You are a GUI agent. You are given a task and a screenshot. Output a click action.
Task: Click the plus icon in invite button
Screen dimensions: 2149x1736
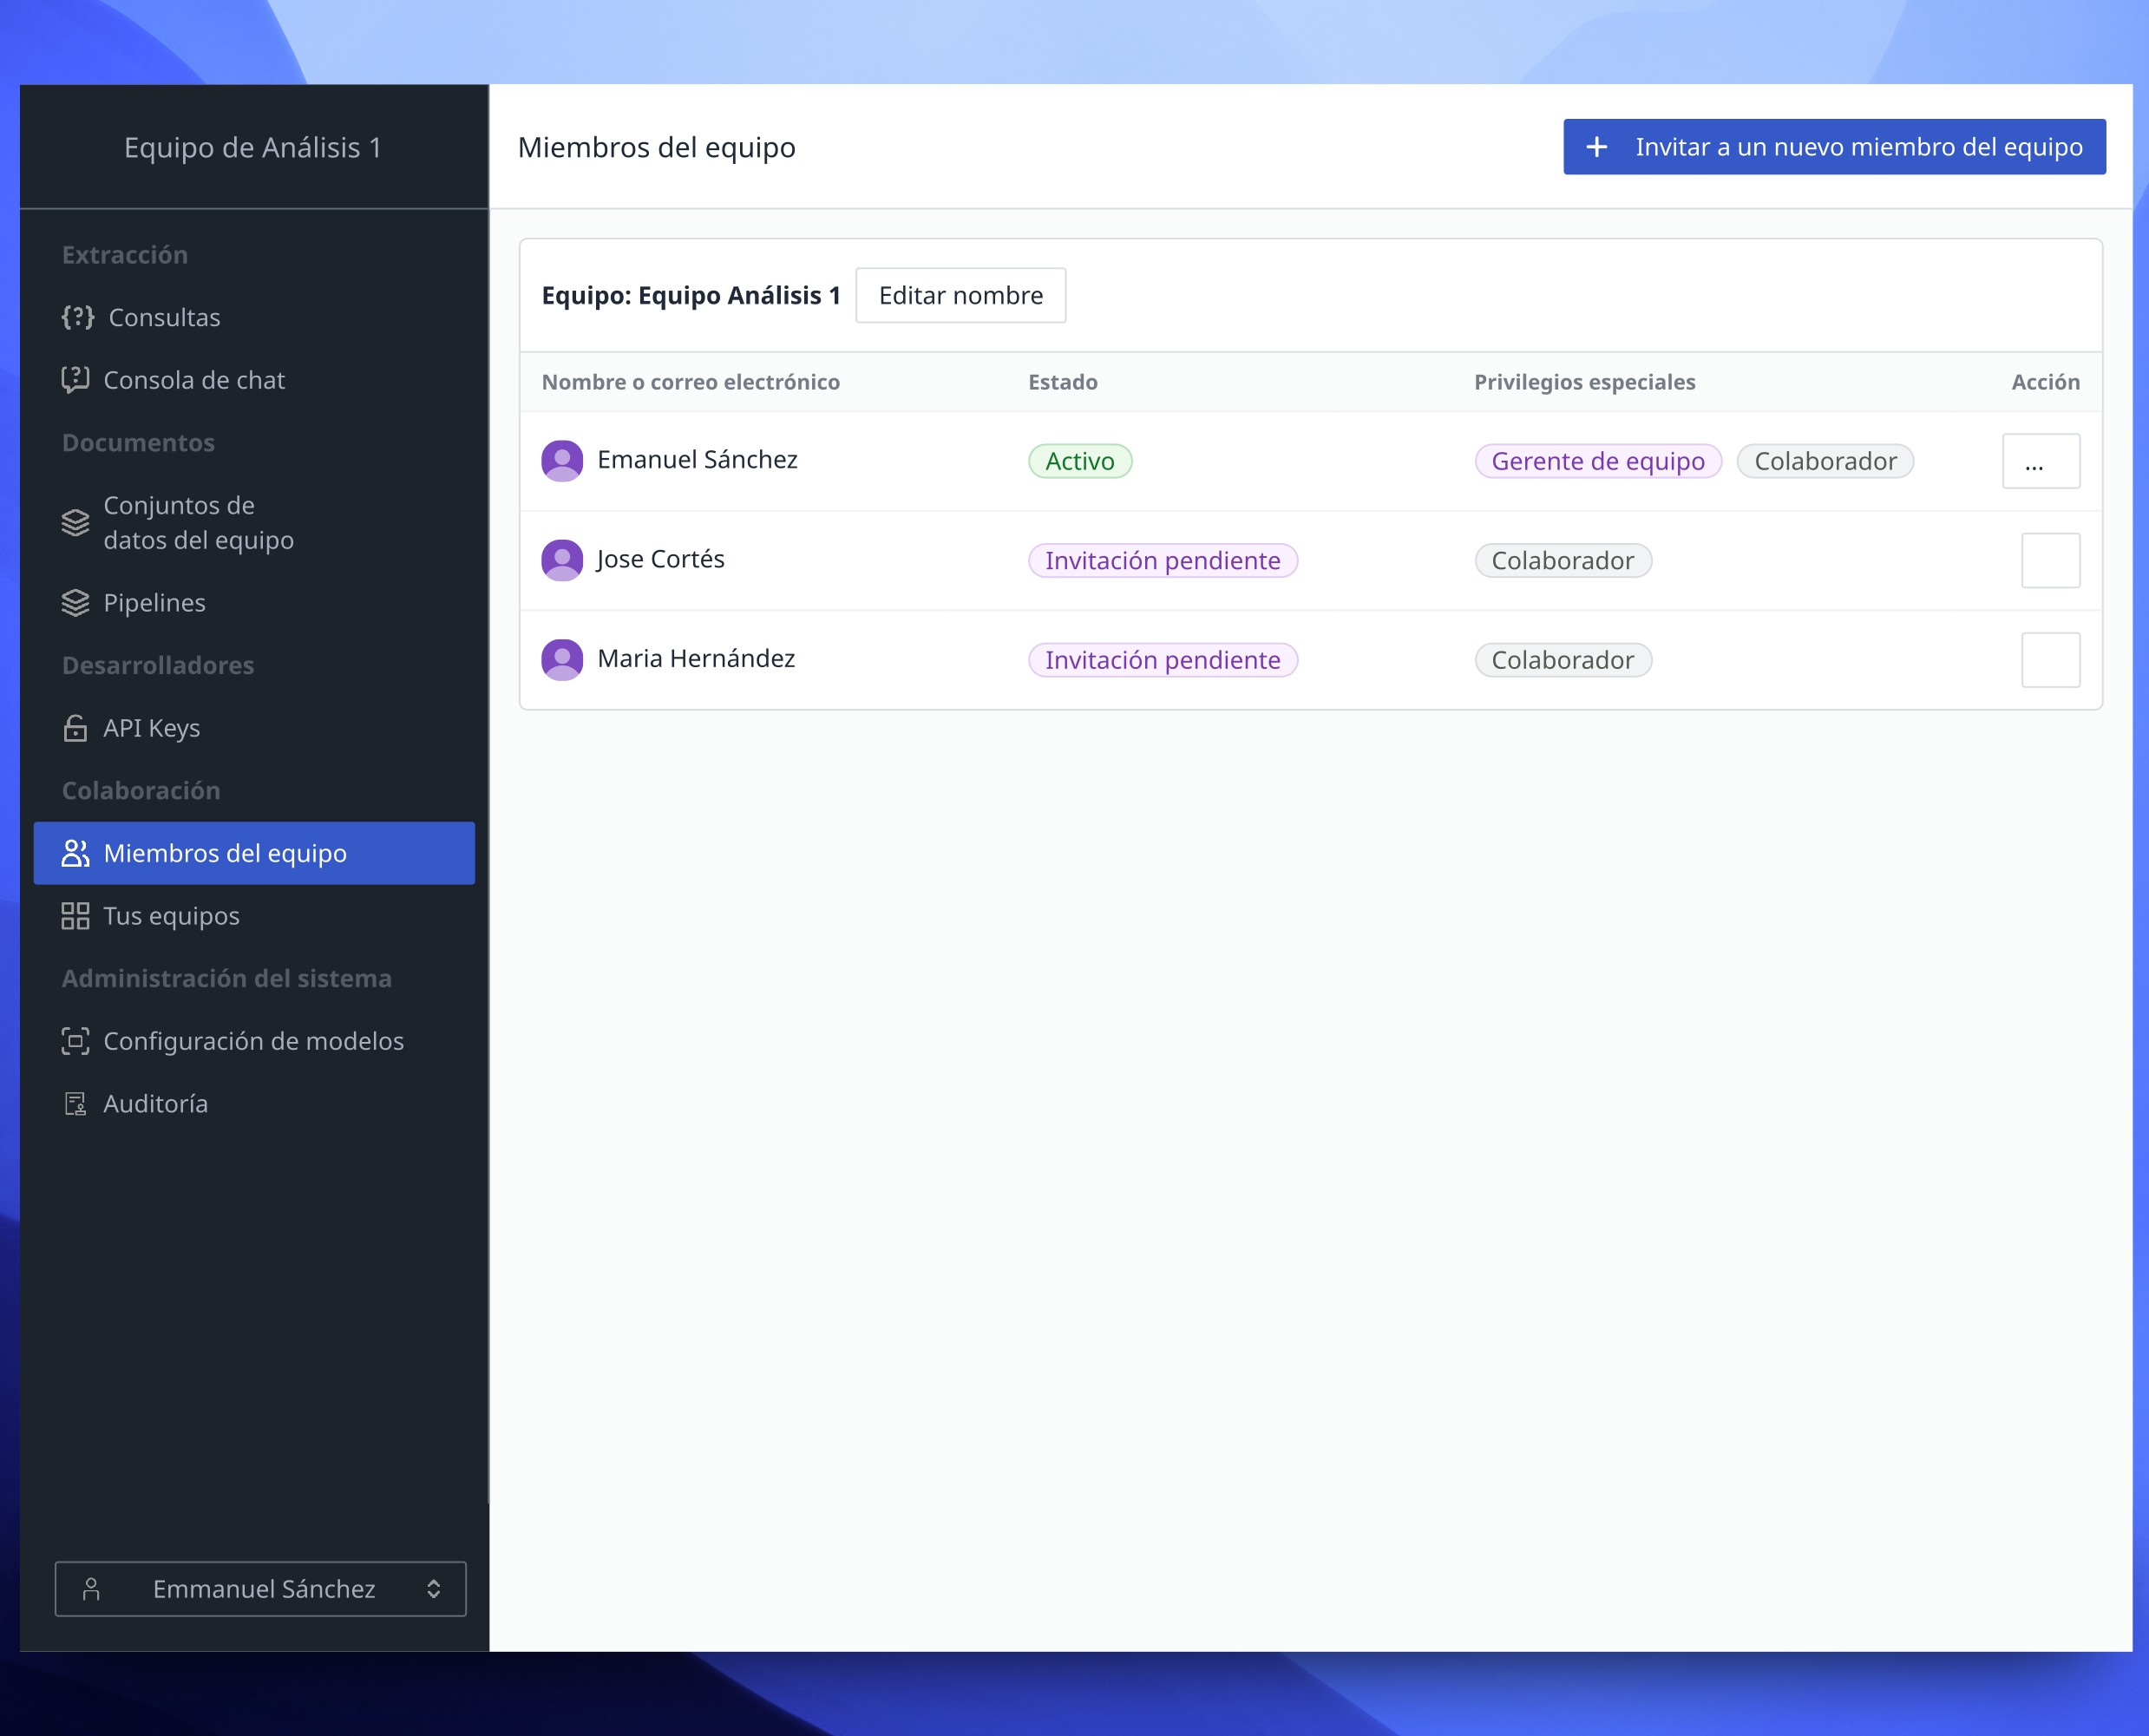click(1597, 147)
